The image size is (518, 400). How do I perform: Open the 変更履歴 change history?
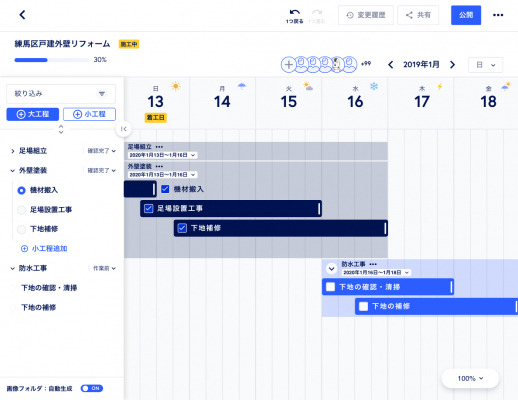366,15
